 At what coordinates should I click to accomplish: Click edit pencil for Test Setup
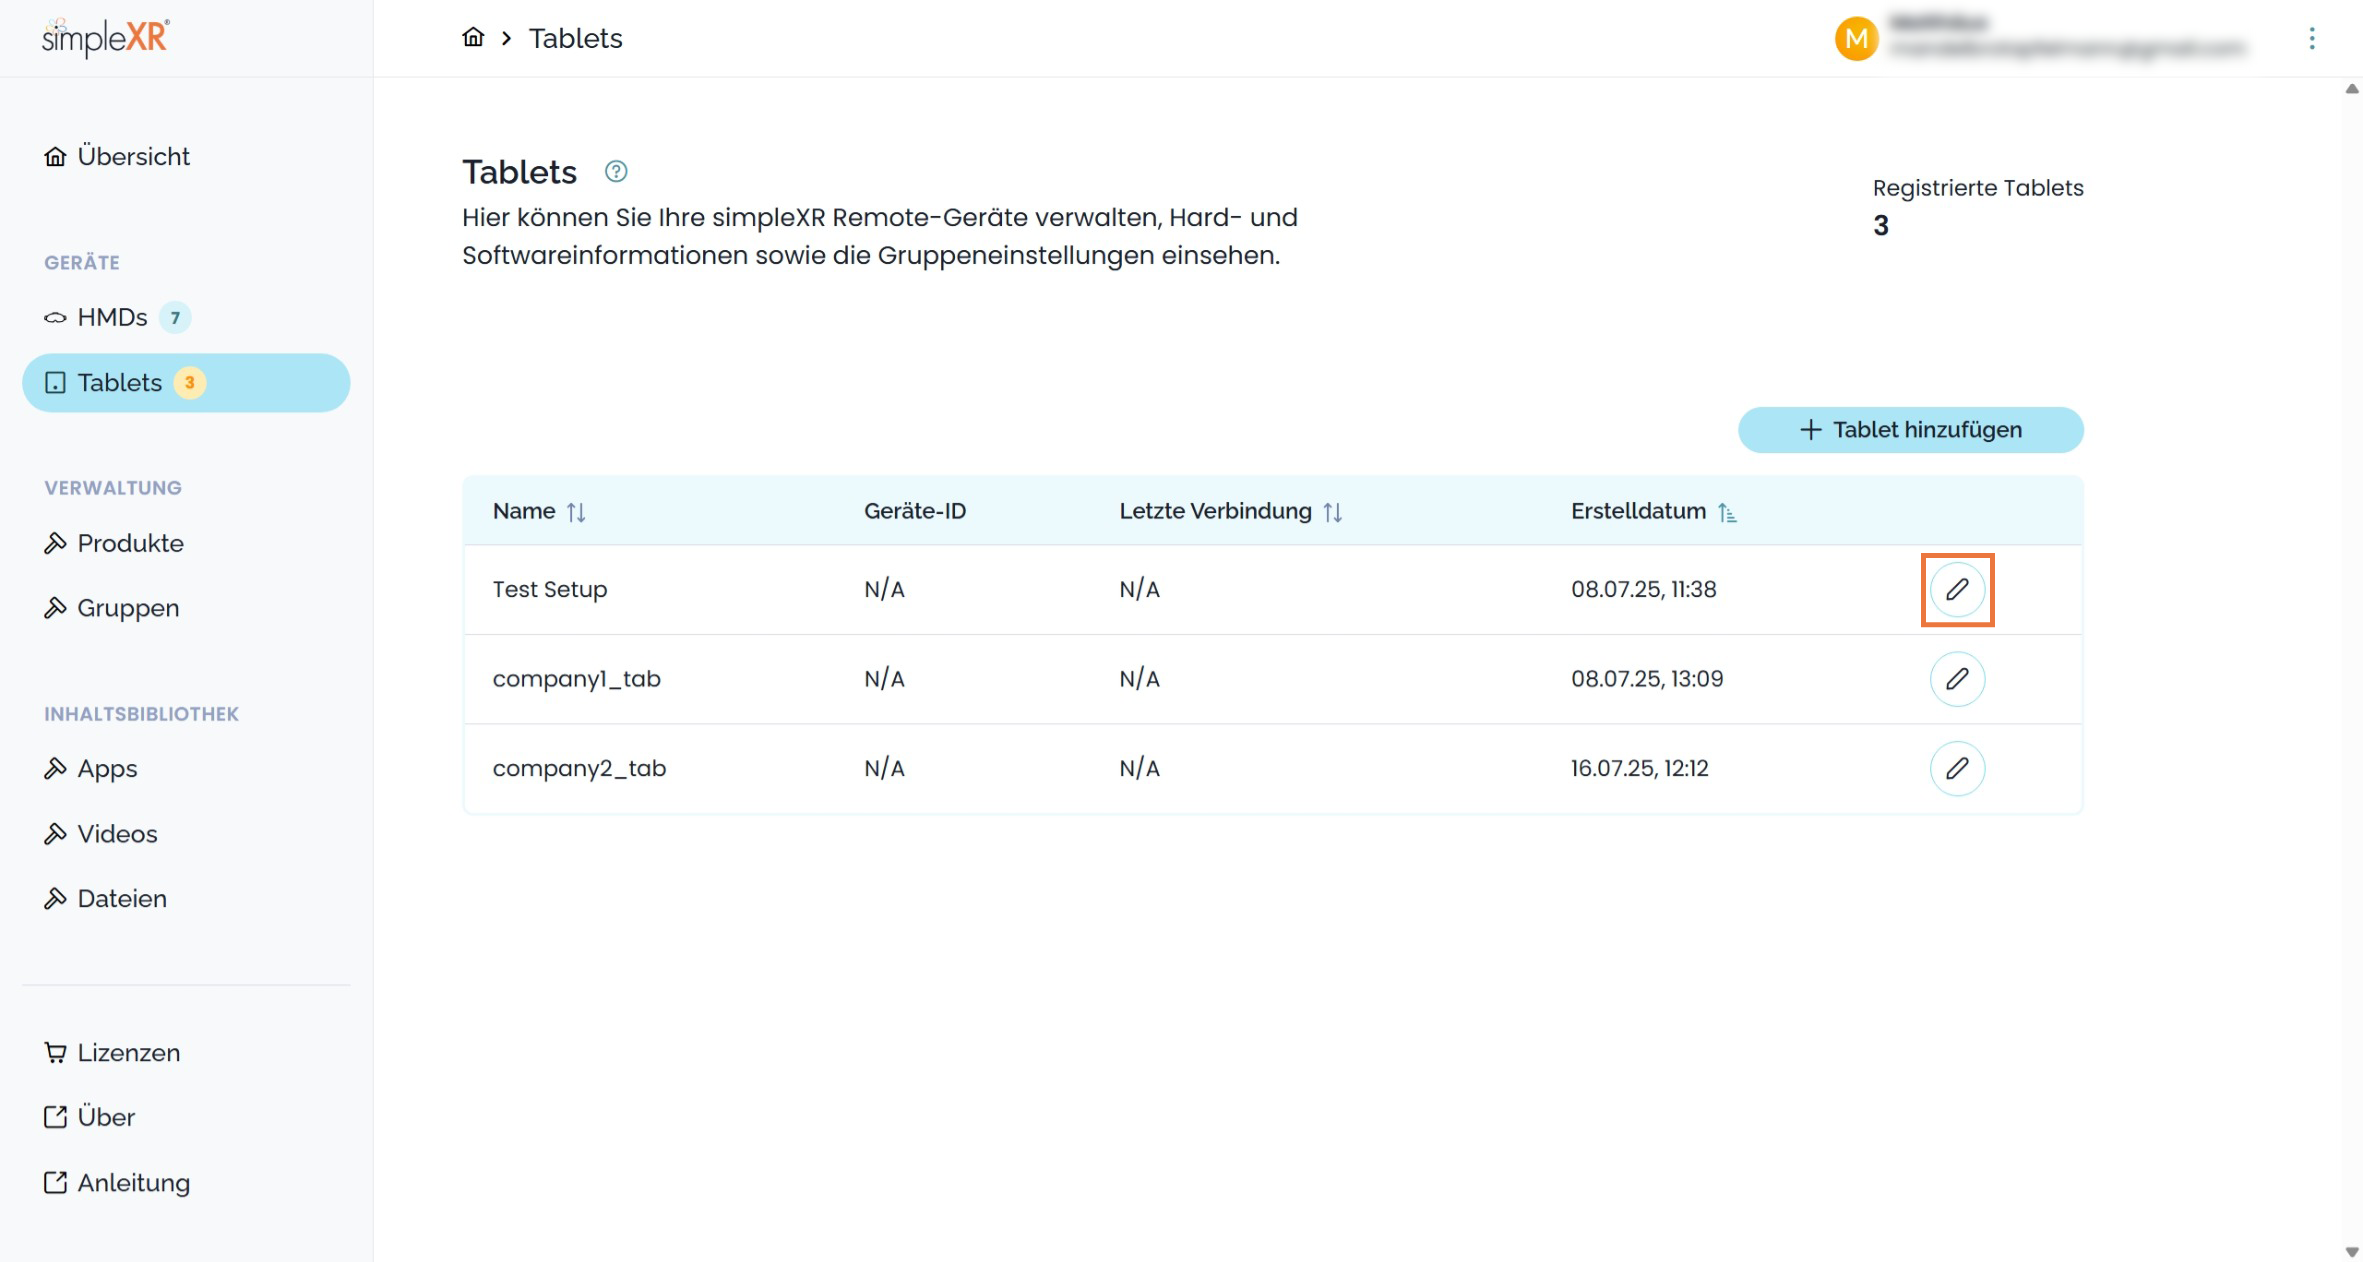1957,589
